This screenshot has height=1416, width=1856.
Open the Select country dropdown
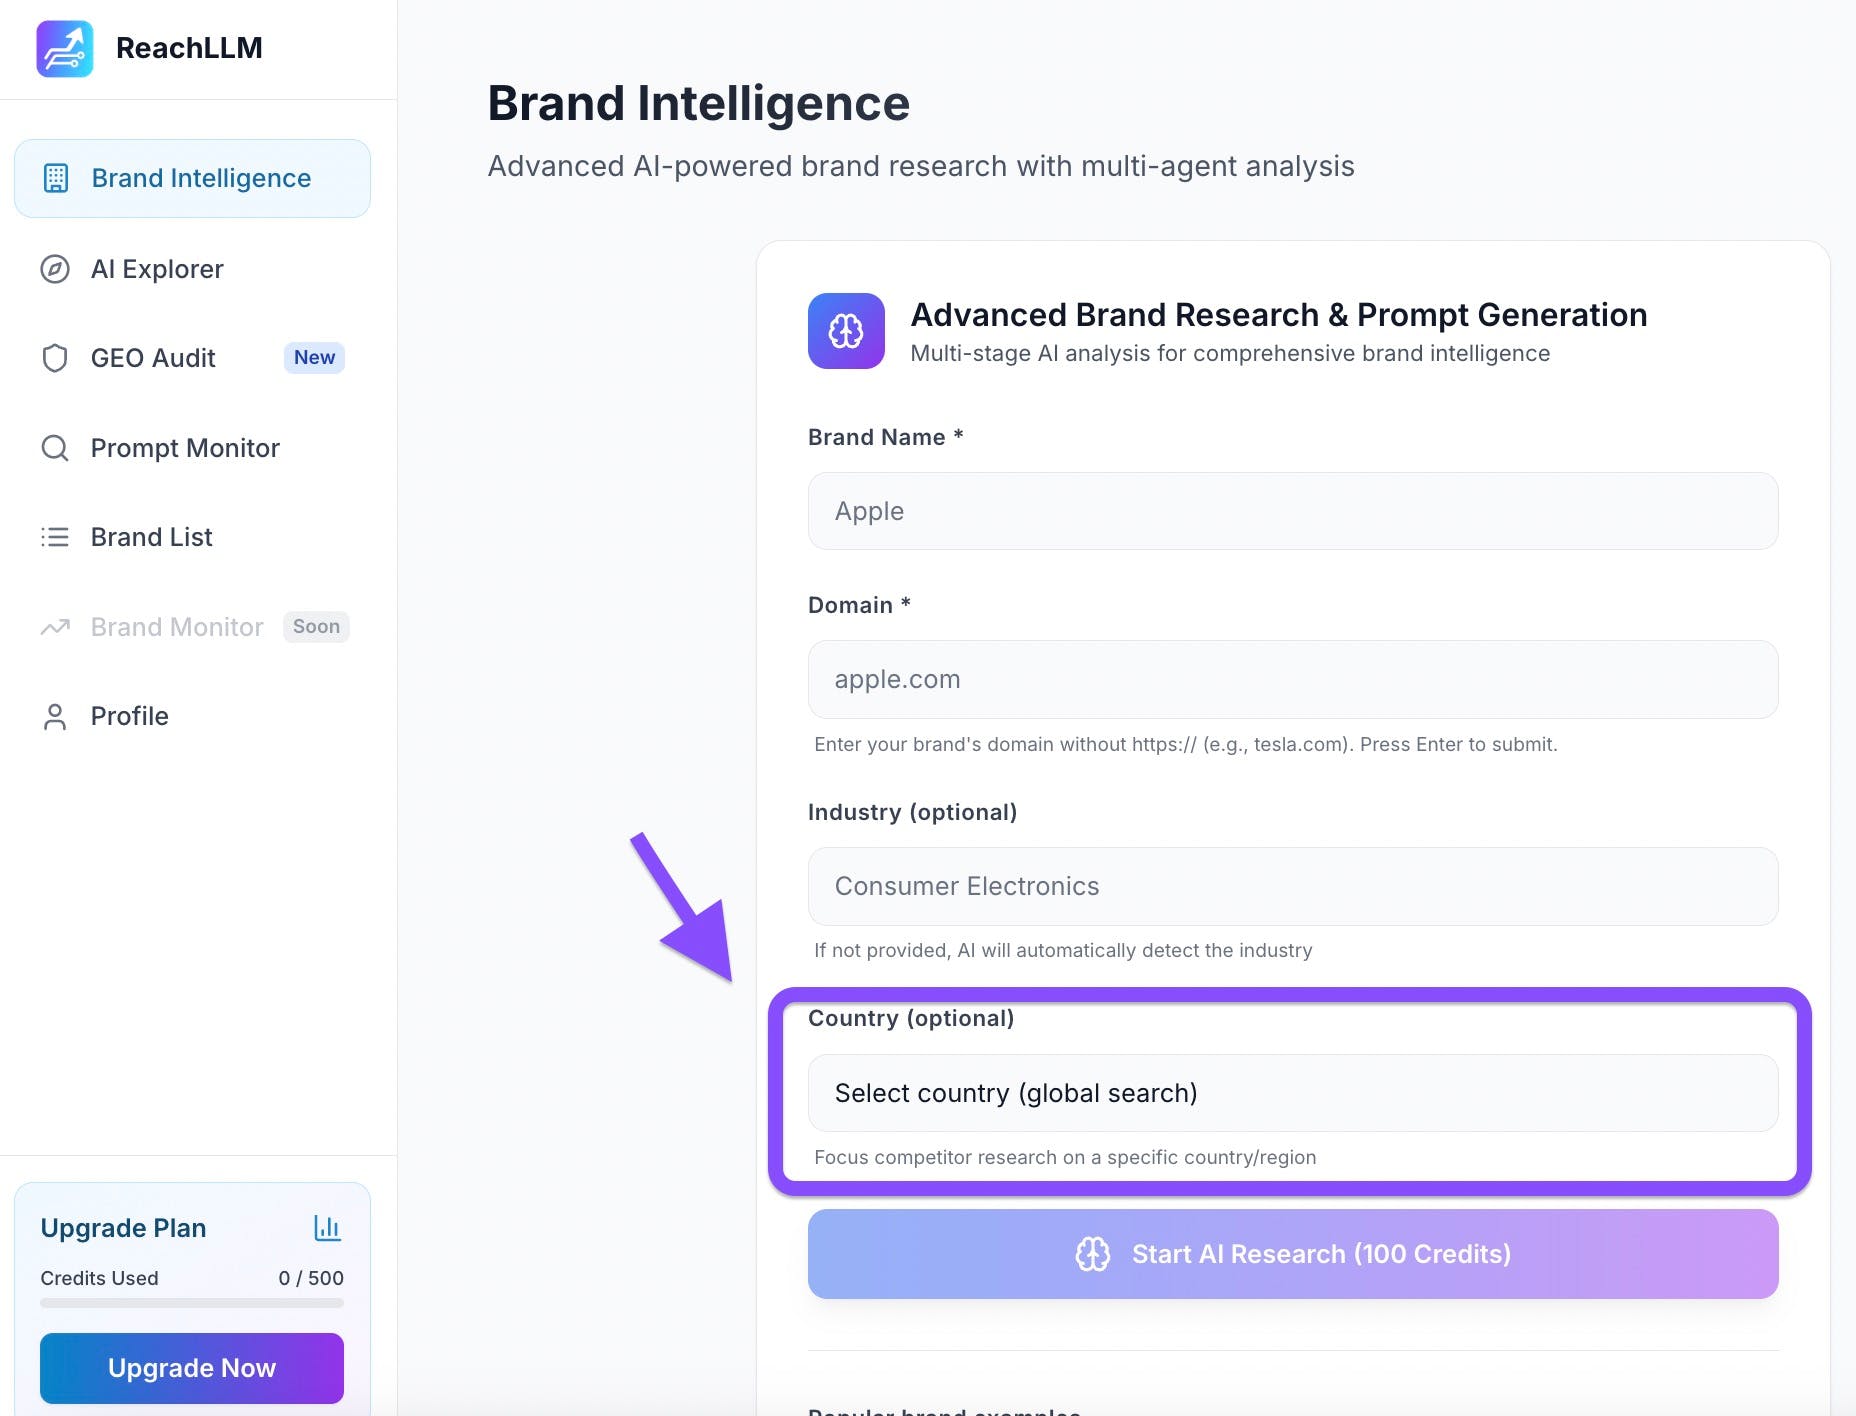click(1292, 1093)
